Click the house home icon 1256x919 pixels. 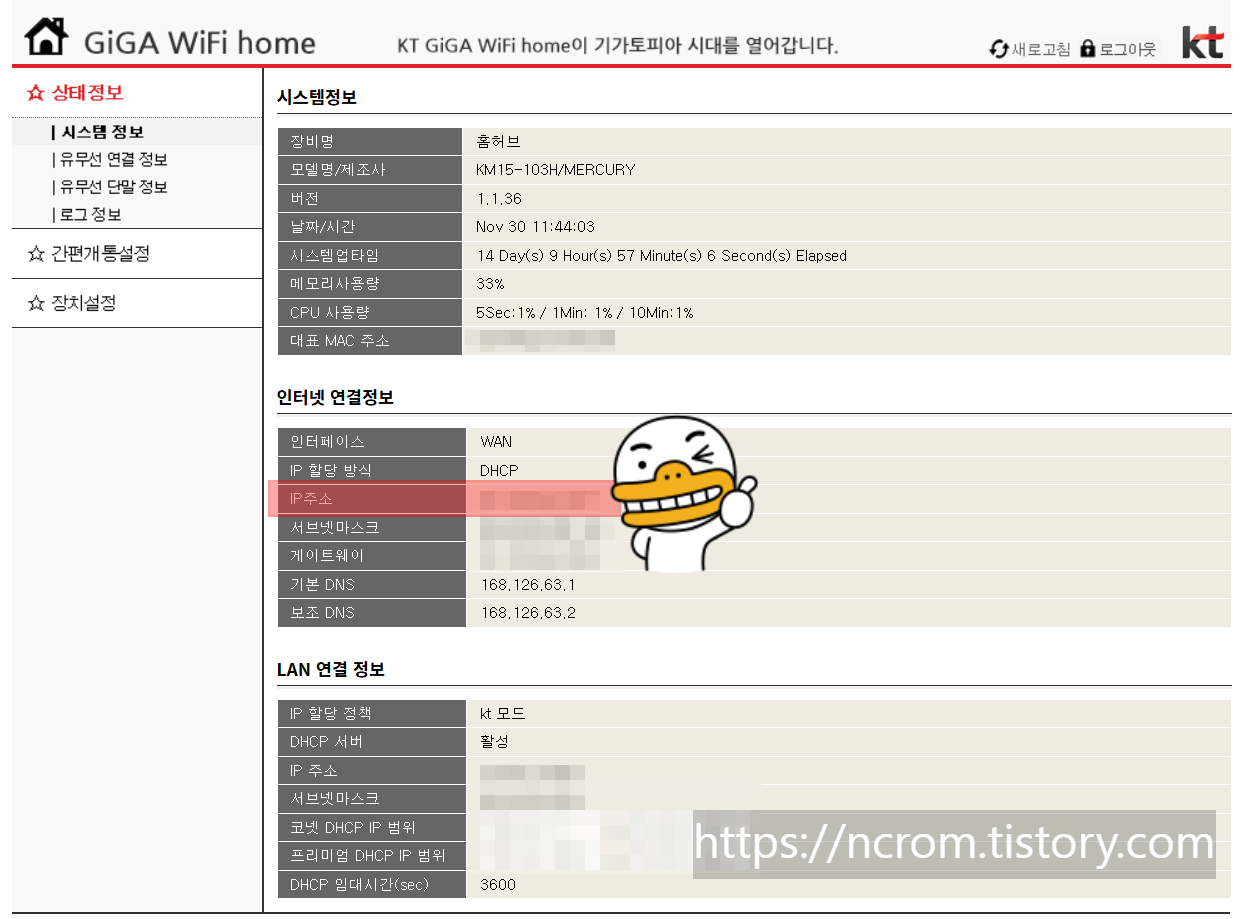point(47,36)
